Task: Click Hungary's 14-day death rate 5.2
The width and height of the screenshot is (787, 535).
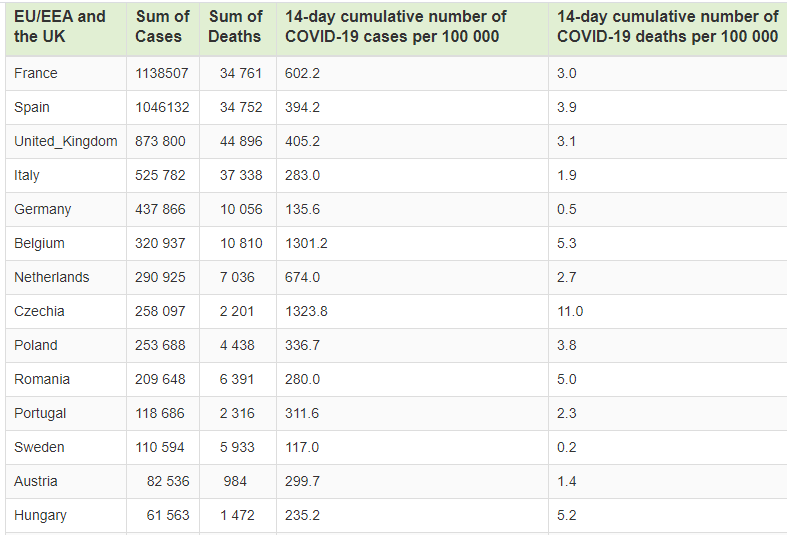Action: coord(567,515)
